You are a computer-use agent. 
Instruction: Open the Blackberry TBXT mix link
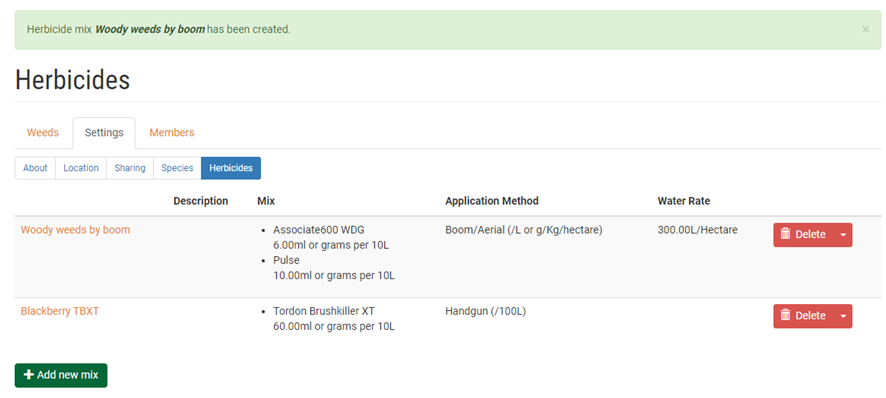60,312
